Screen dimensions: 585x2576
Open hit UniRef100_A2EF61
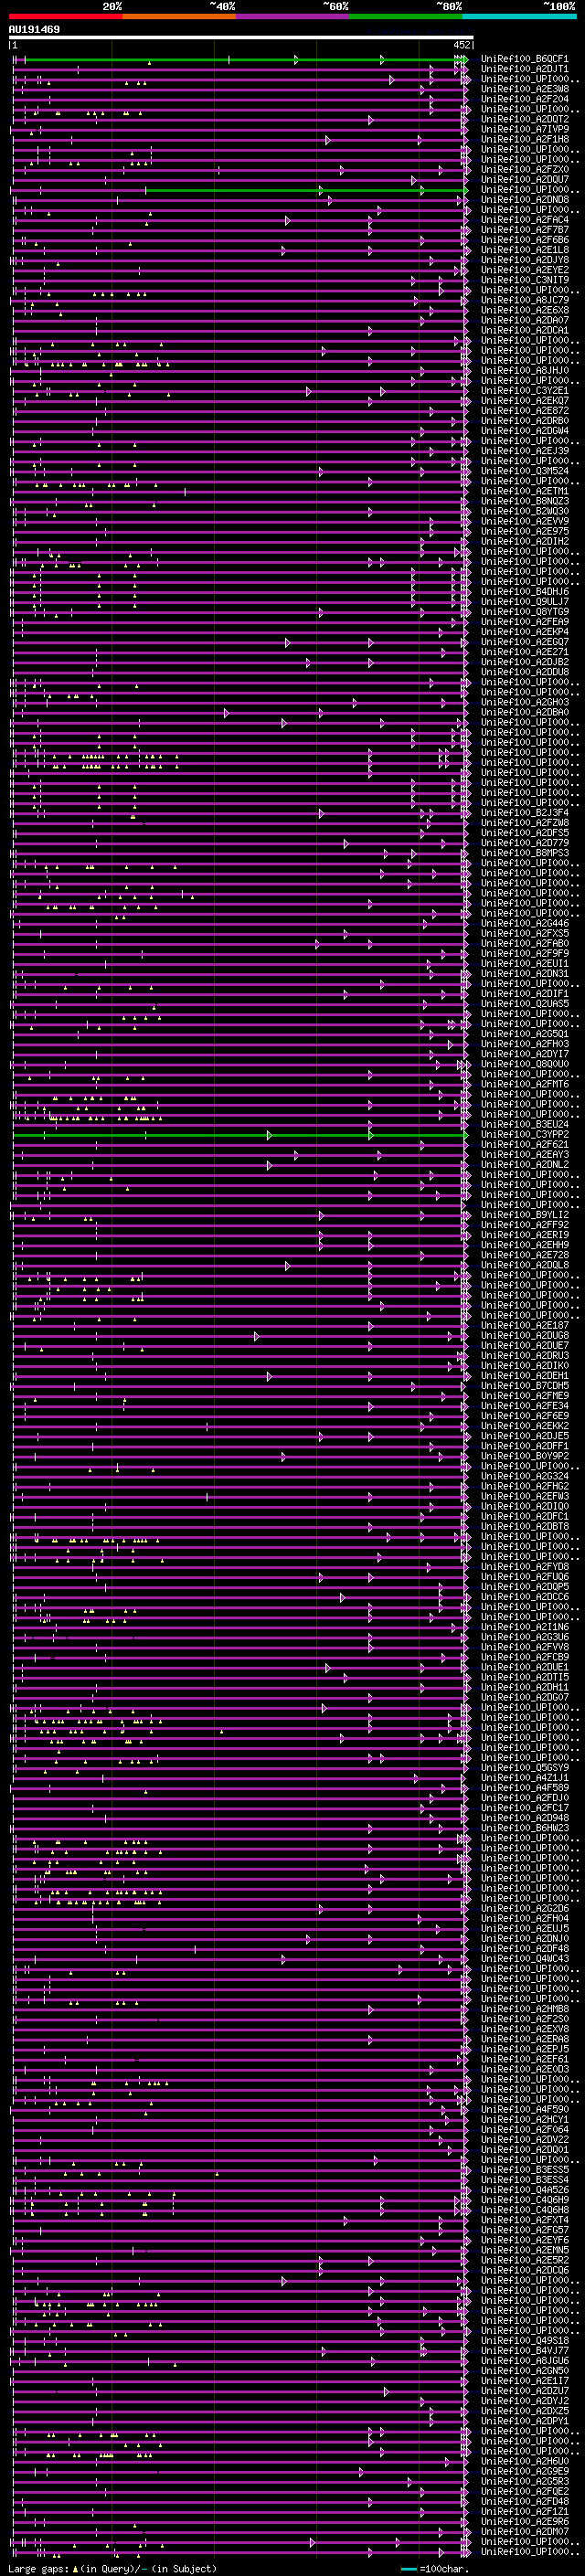pyautogui.click(x=524, y=2058)
